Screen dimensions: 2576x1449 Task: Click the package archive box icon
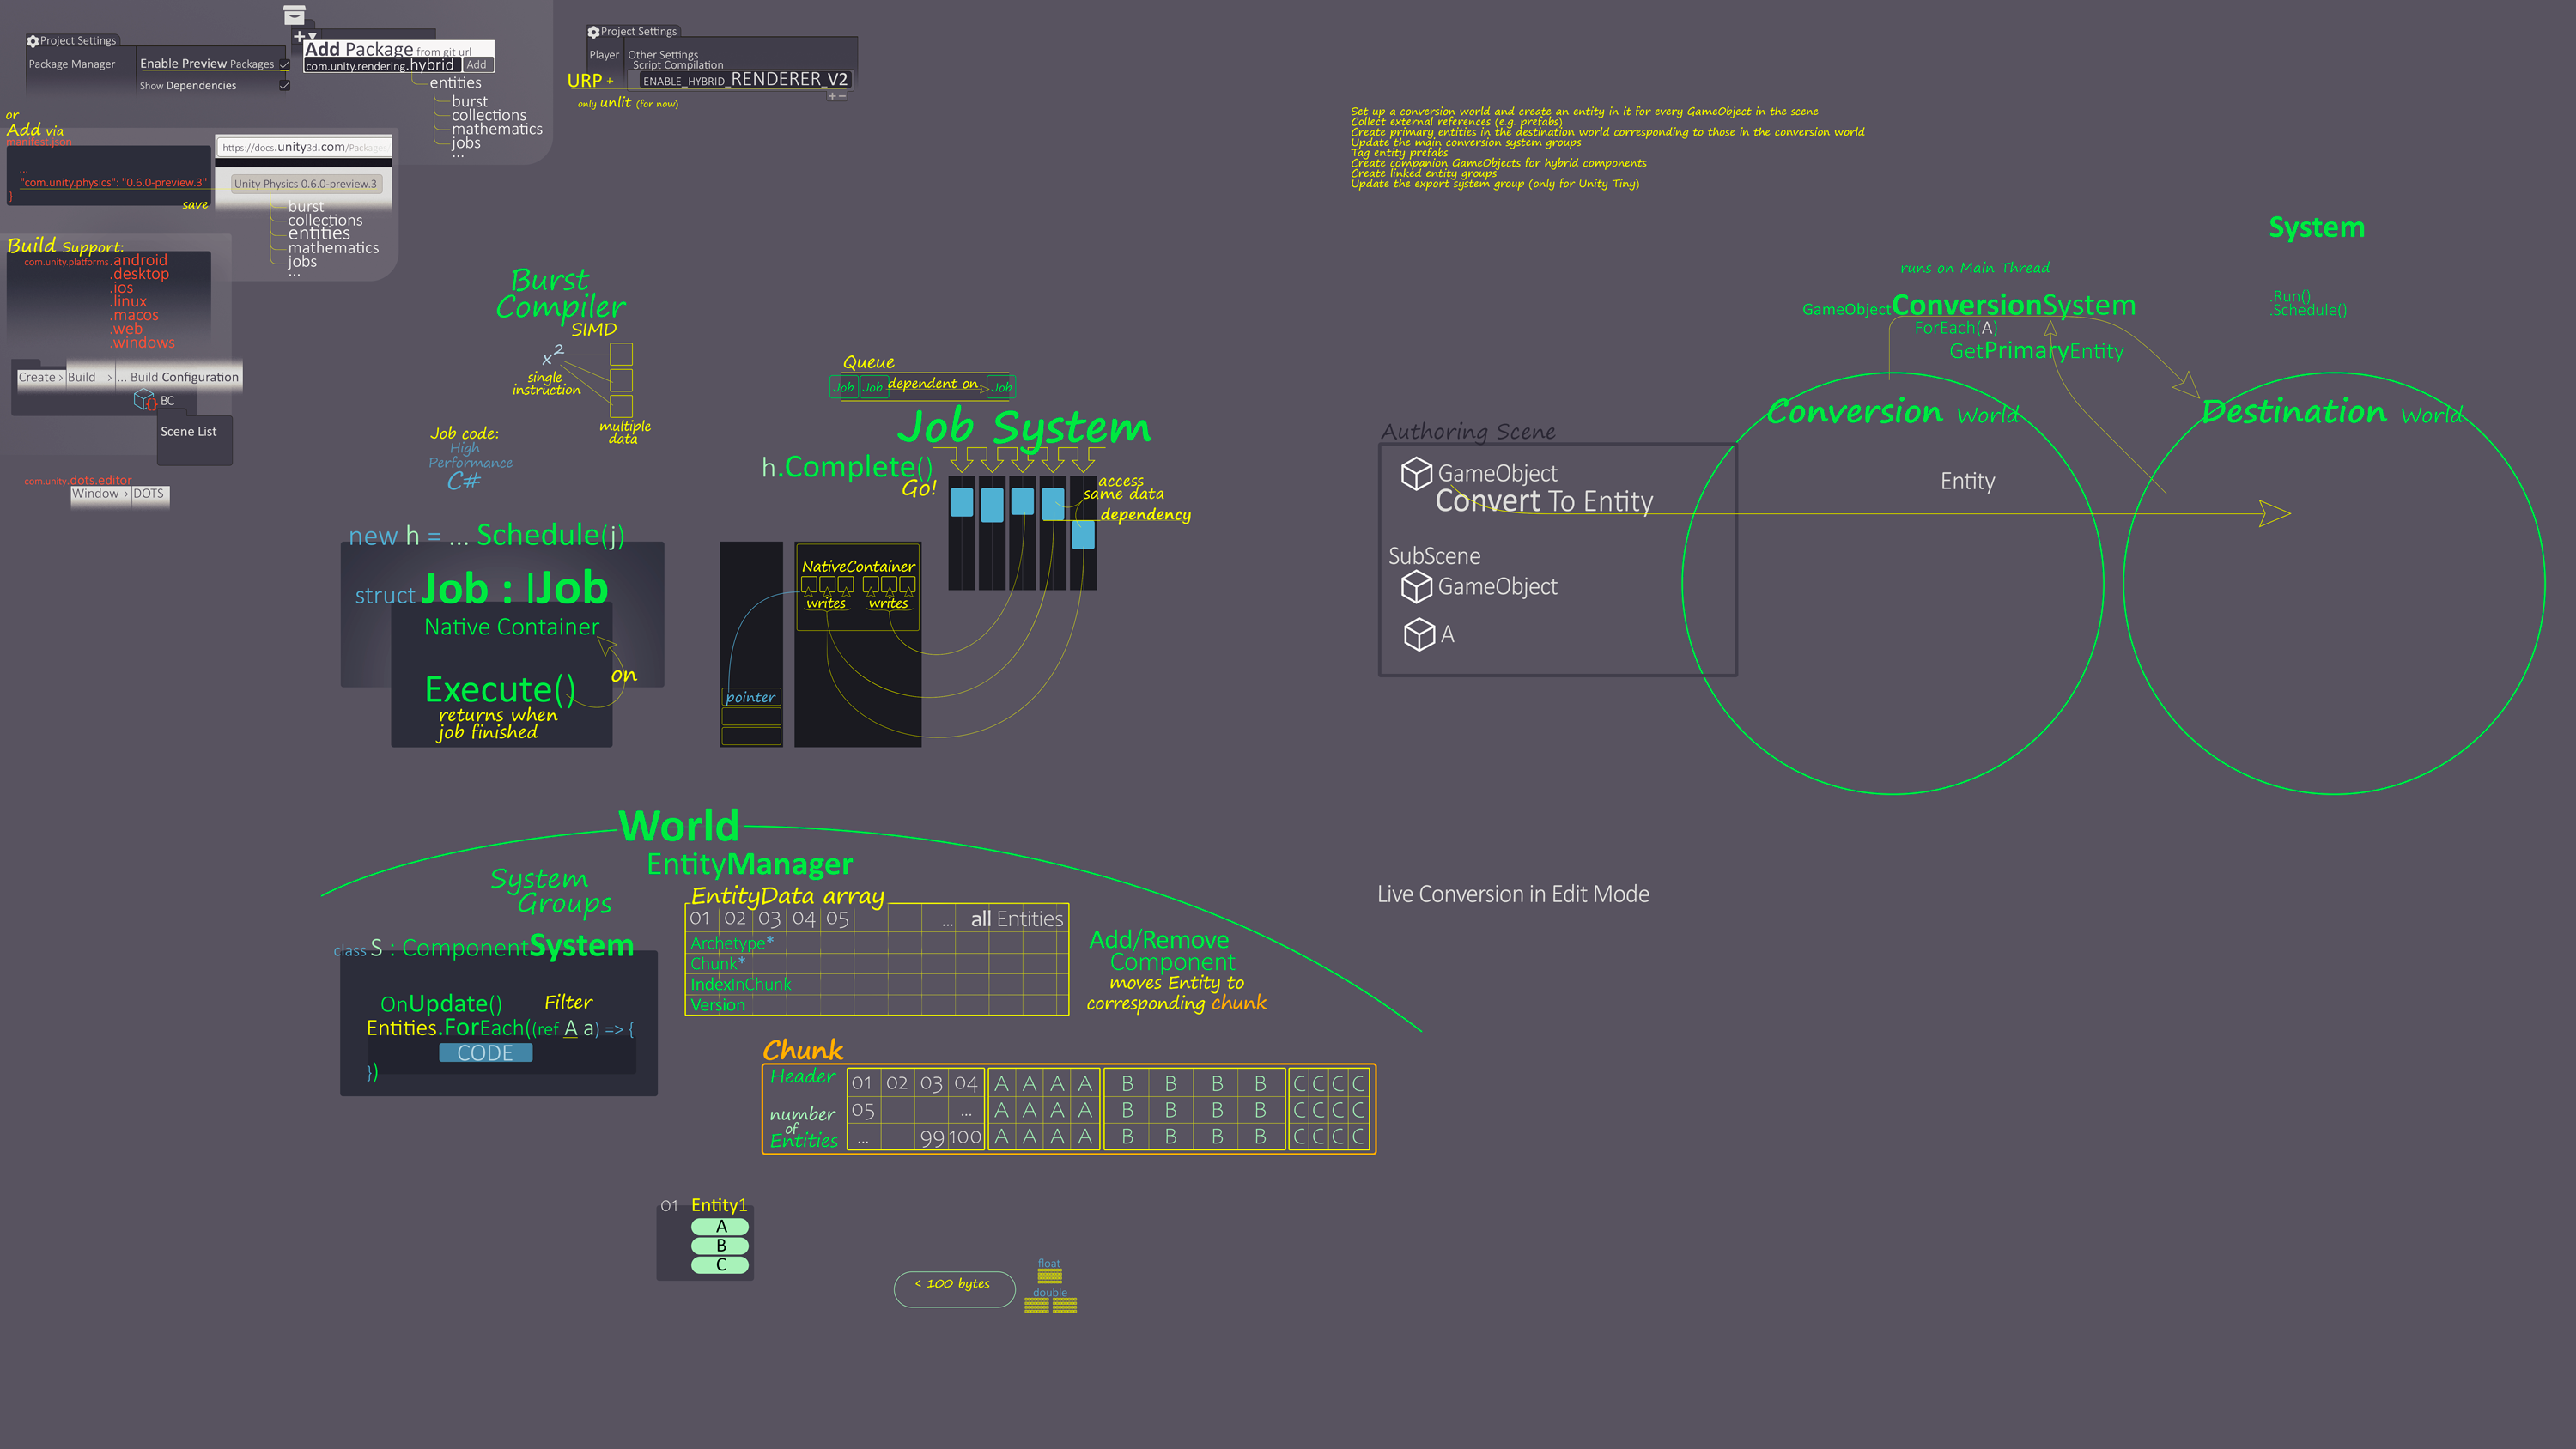click(294, 15)
